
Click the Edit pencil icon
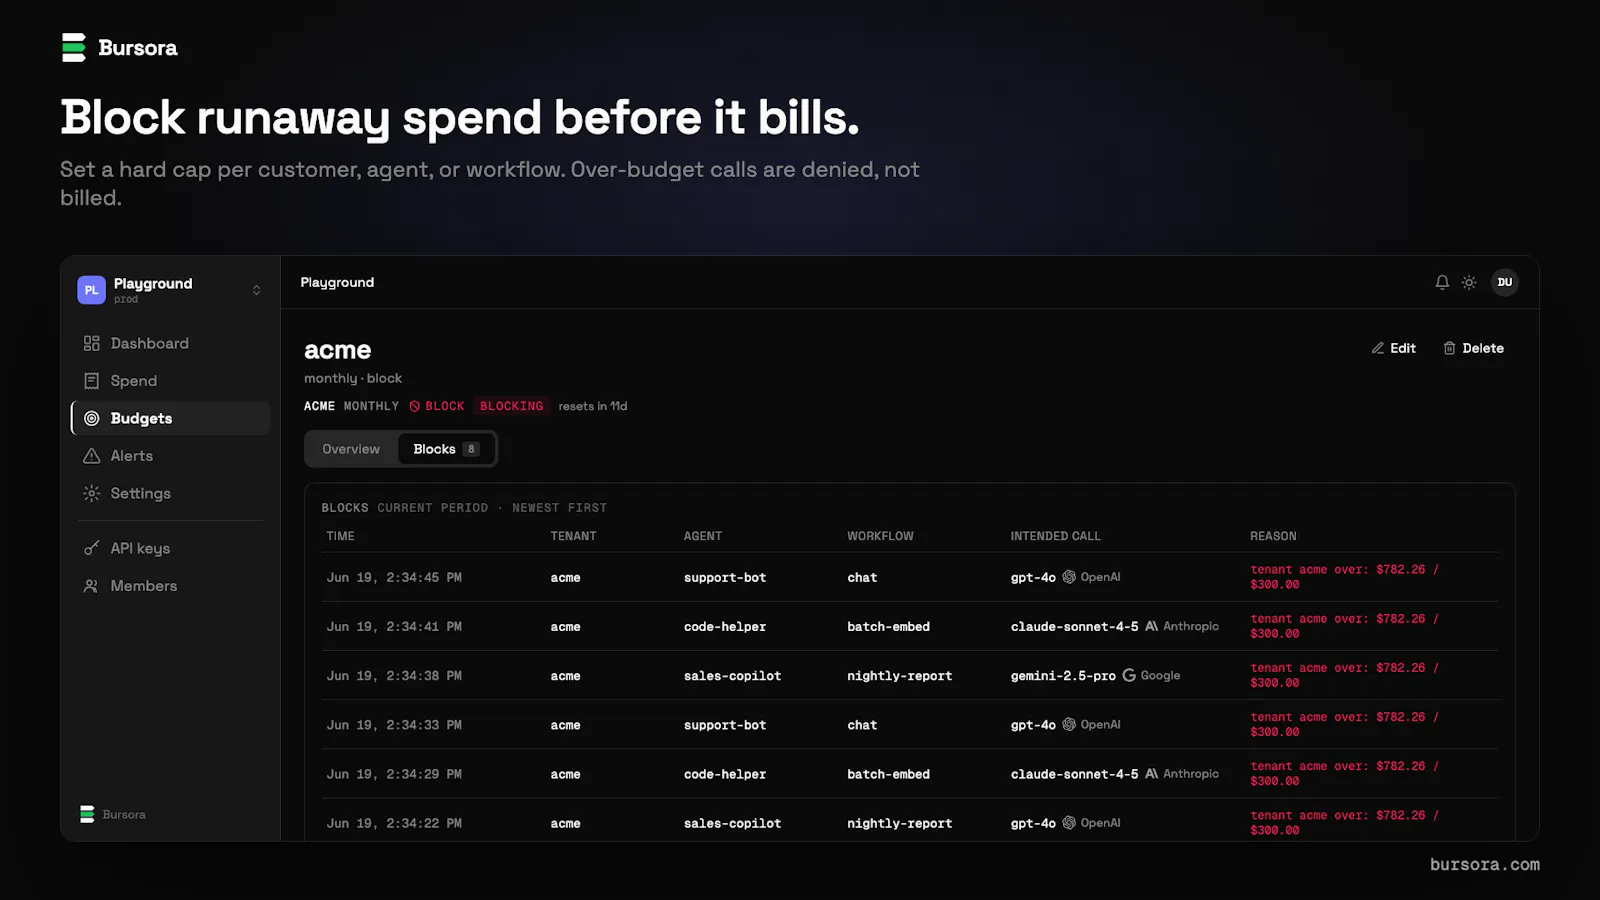click(x=1378, y=348)
